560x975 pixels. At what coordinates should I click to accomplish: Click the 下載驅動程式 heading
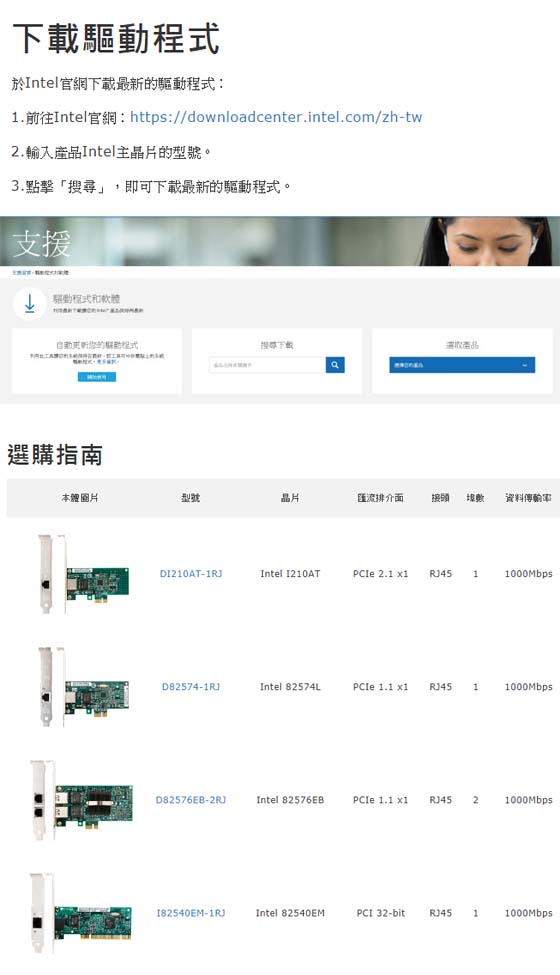(116, 39)
